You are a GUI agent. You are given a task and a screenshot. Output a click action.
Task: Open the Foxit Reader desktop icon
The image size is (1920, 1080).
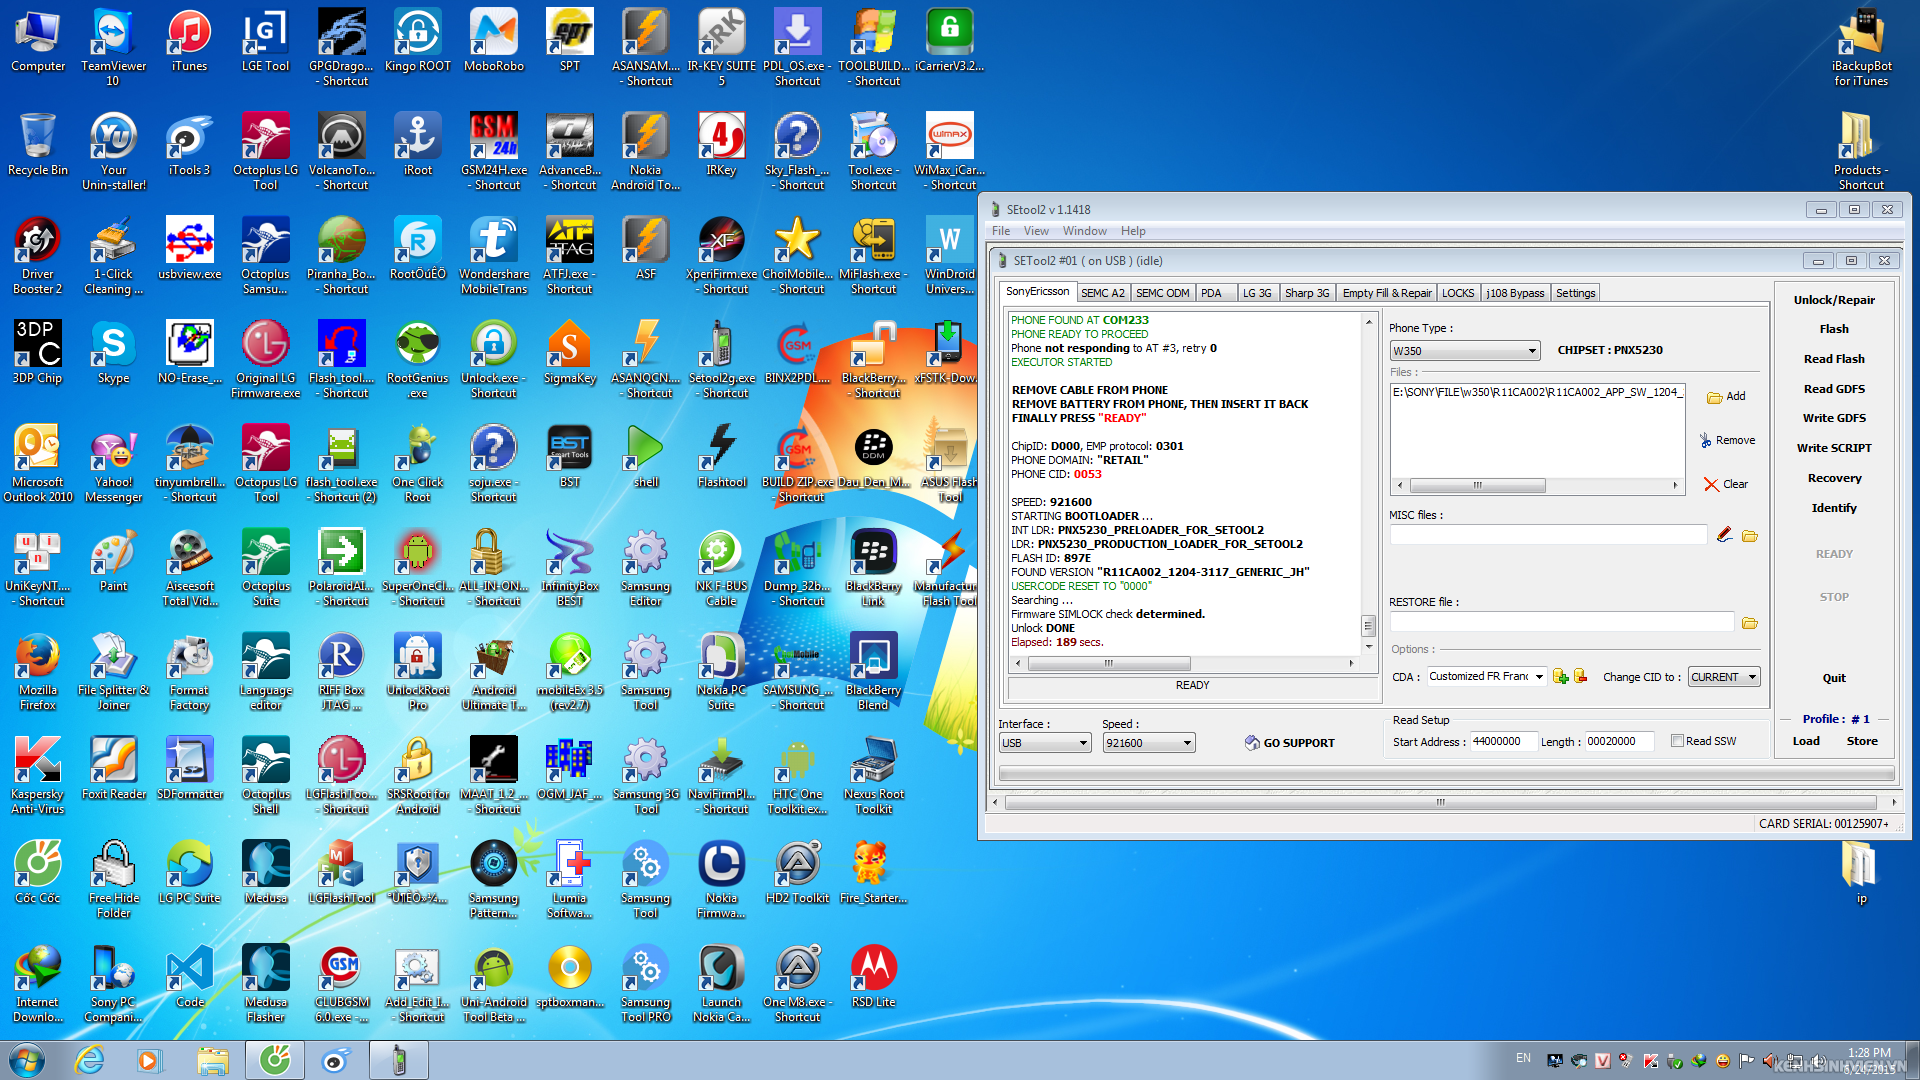click(x=113, y=768)
